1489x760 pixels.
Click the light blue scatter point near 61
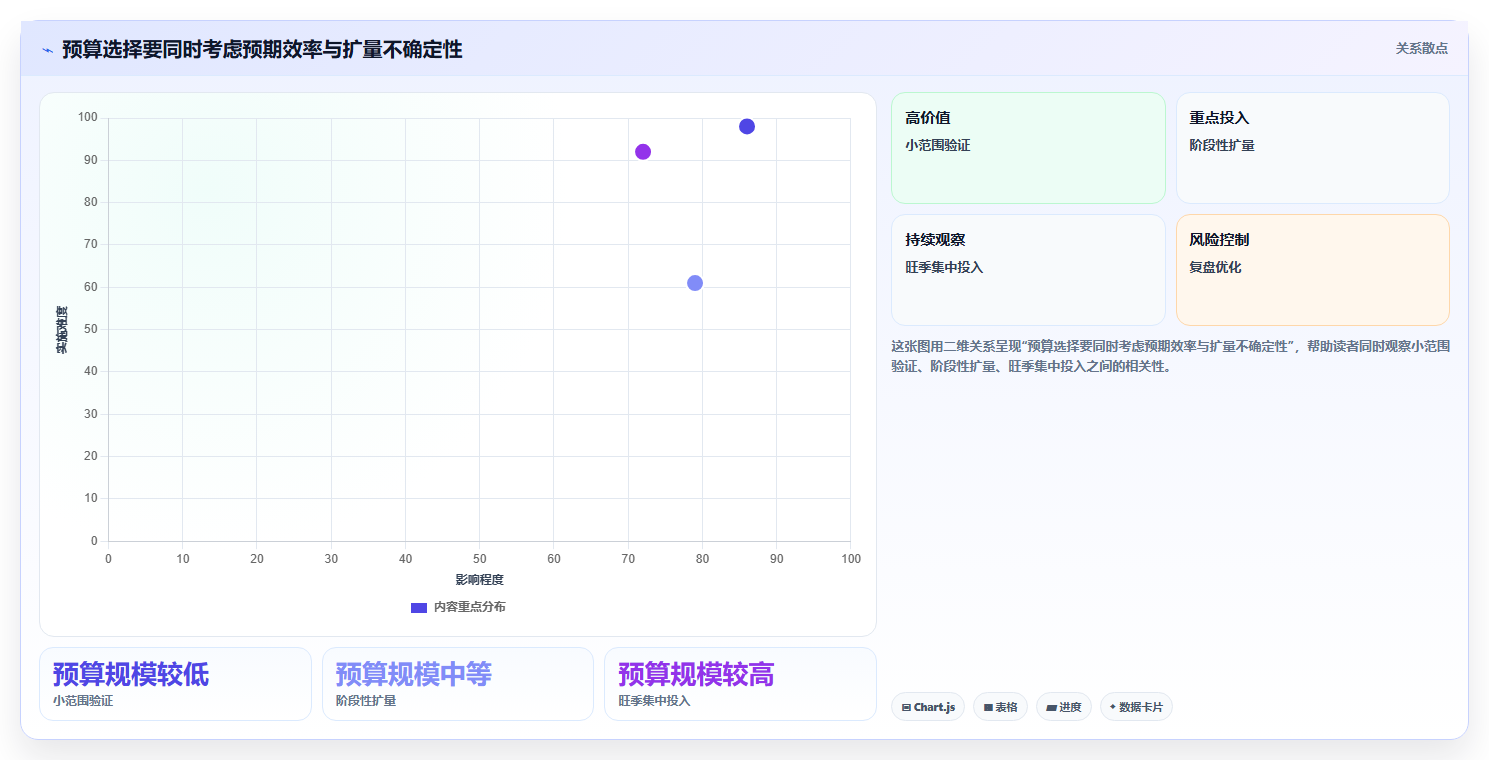(x=695, y=283)
